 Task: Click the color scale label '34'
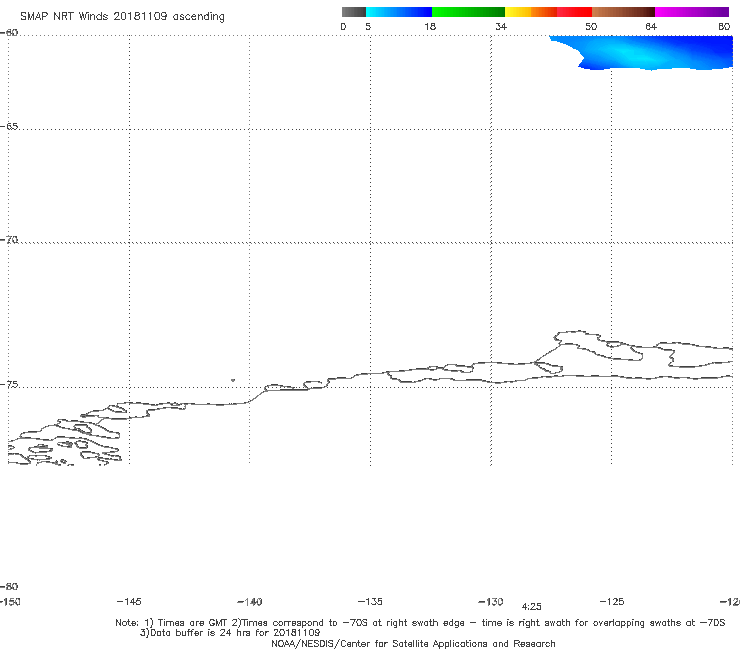[x=501, y=27]
